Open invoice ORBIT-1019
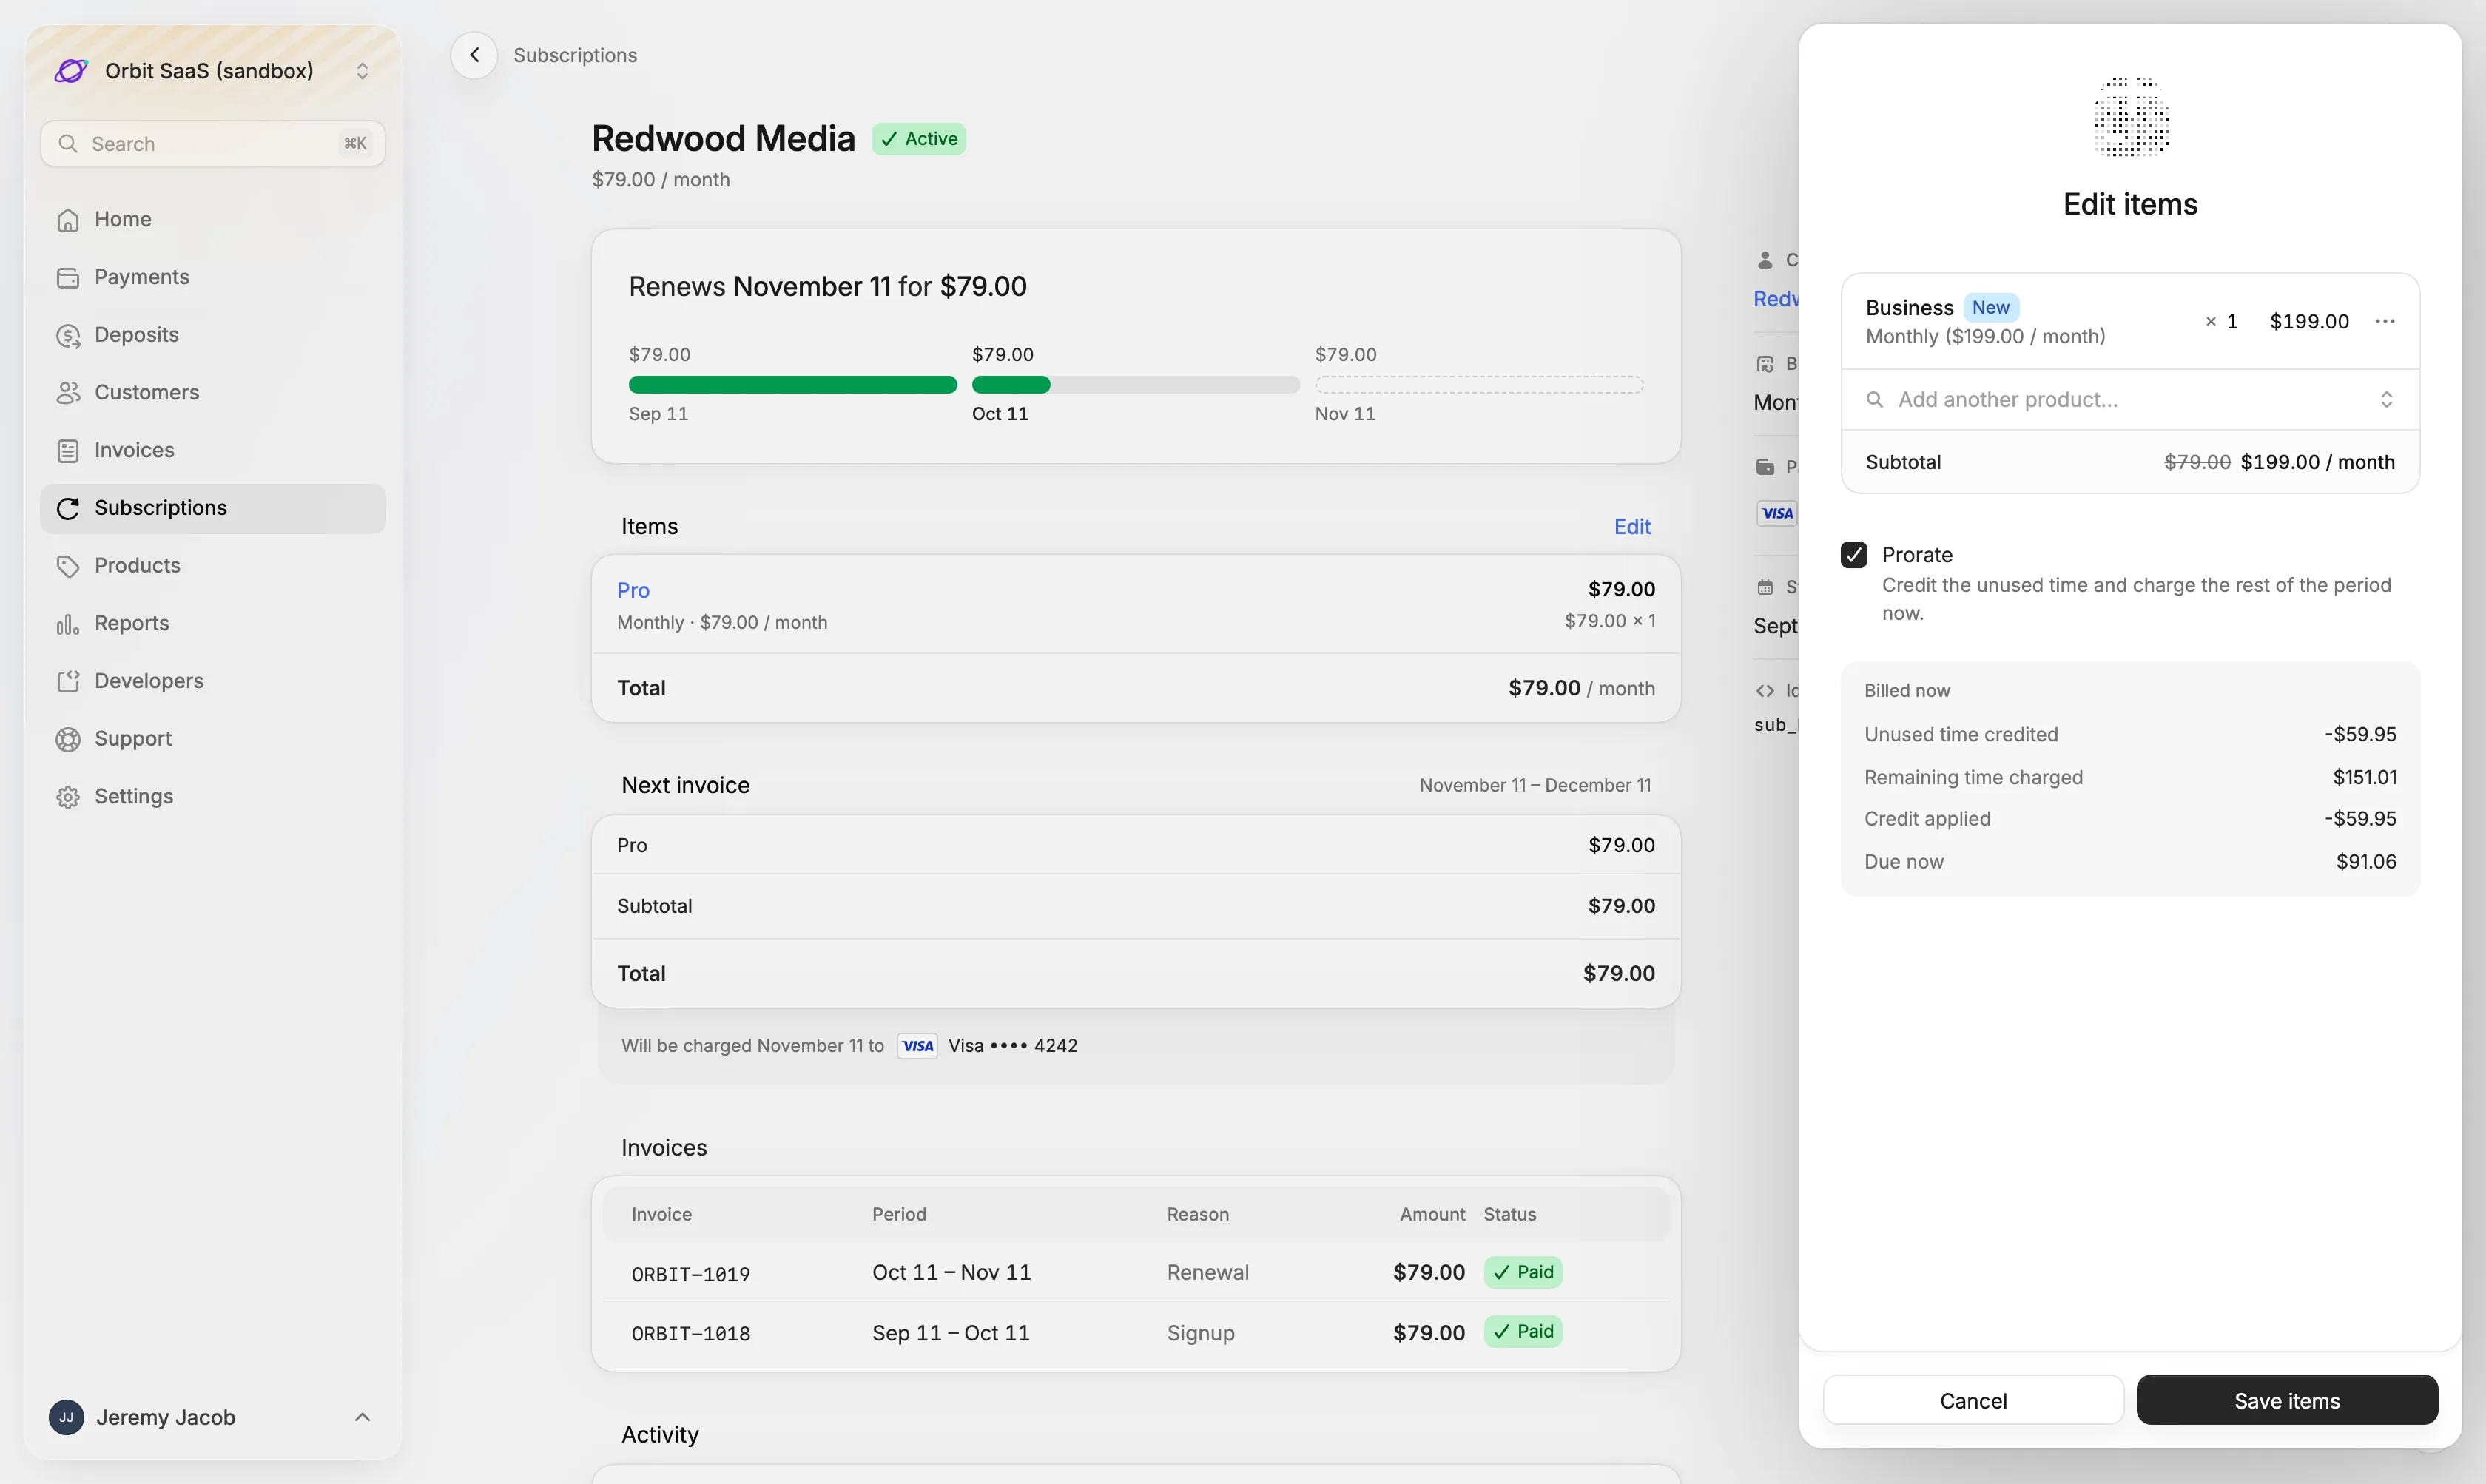The image size is (2486, 1484). [x=690, y=1274]
